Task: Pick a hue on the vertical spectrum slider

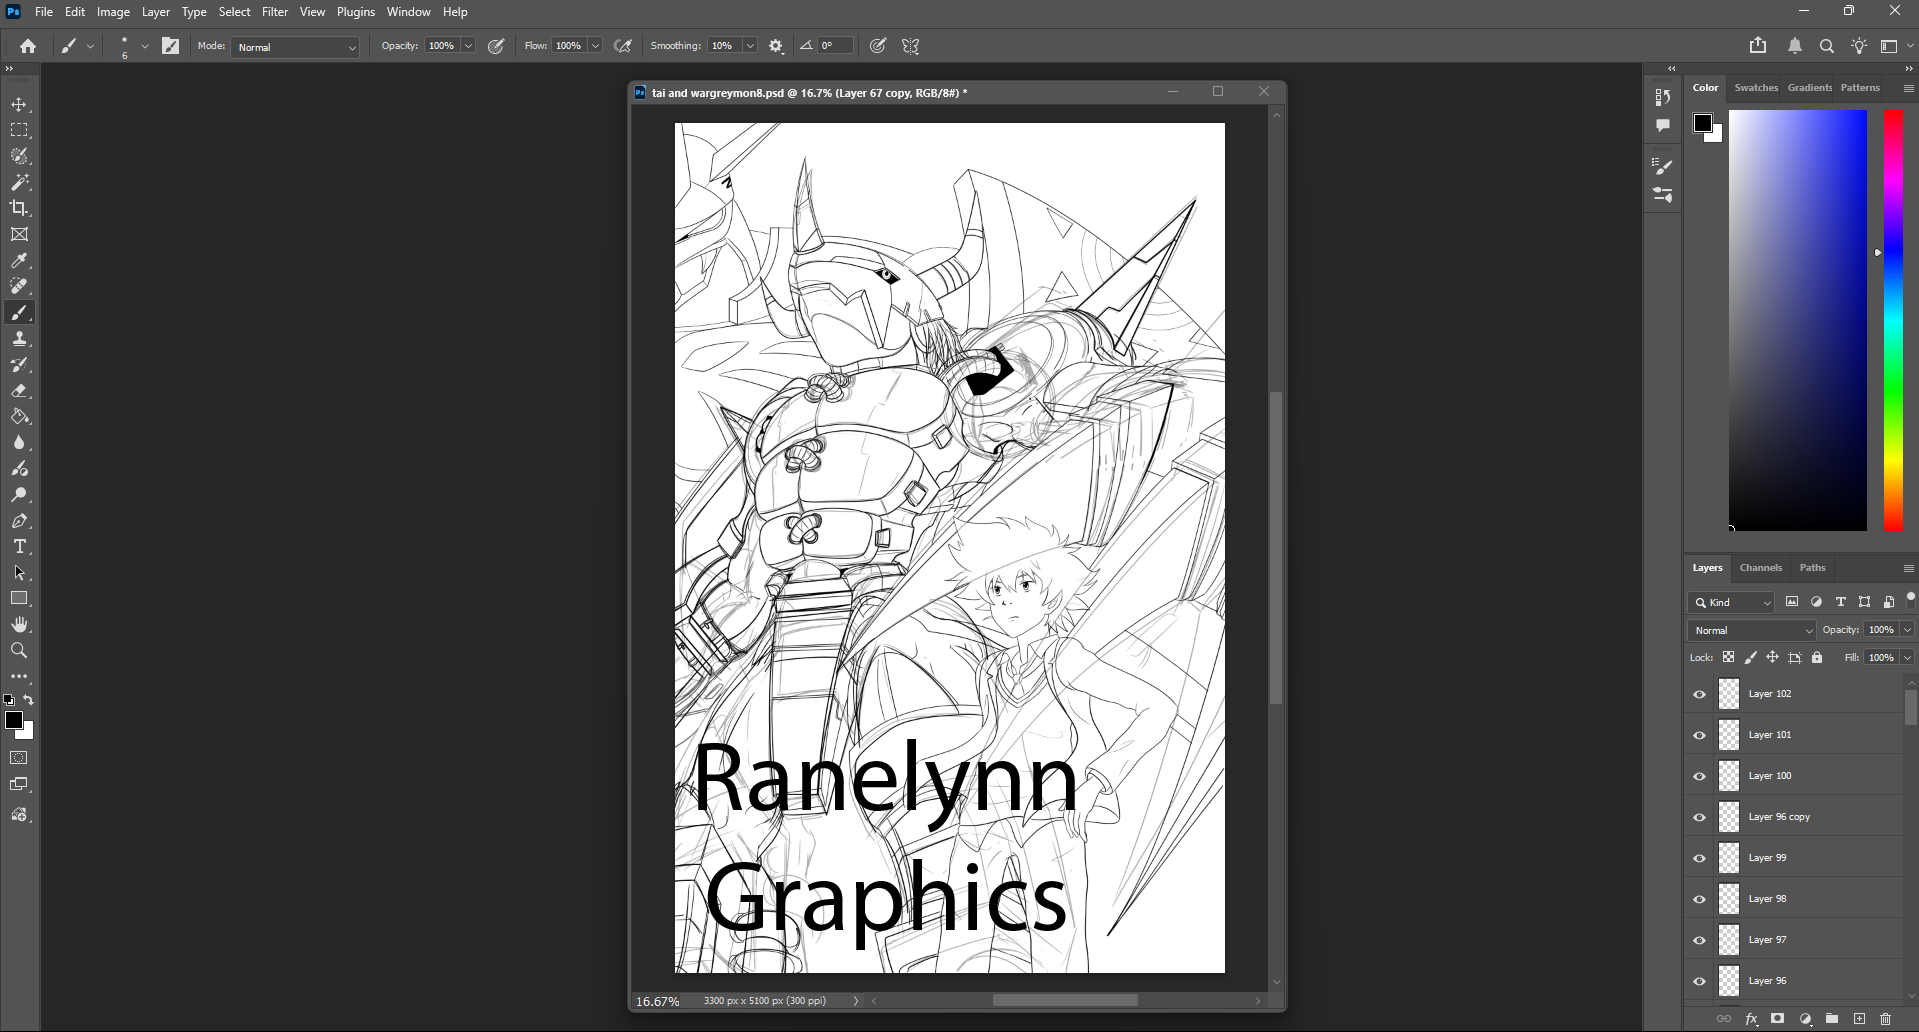Action: pyautogui.click(x=1893, y=320)
